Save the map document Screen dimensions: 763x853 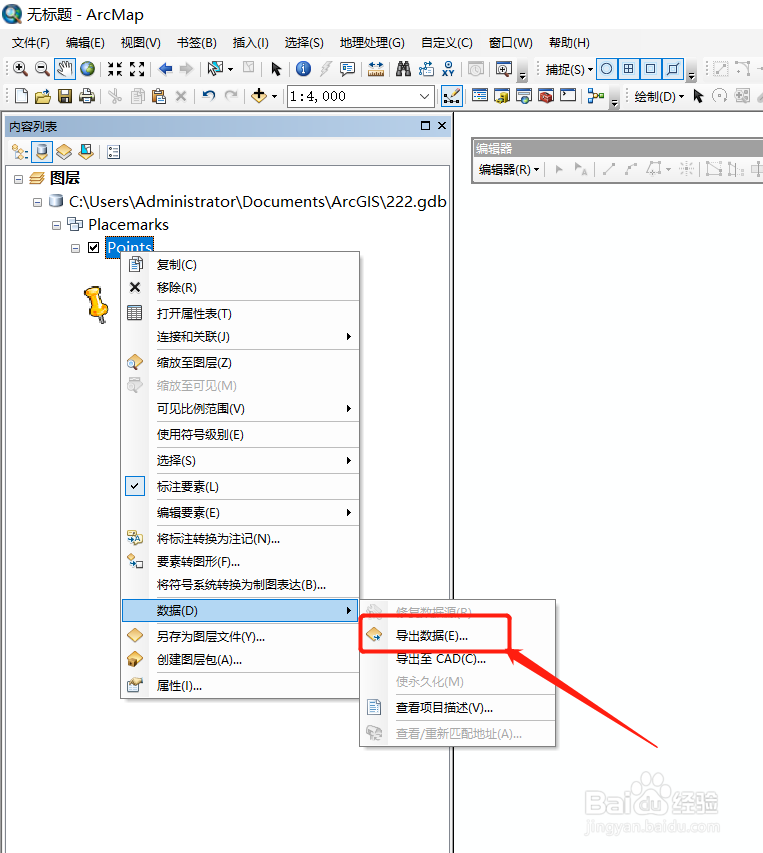tap(65, 96)
